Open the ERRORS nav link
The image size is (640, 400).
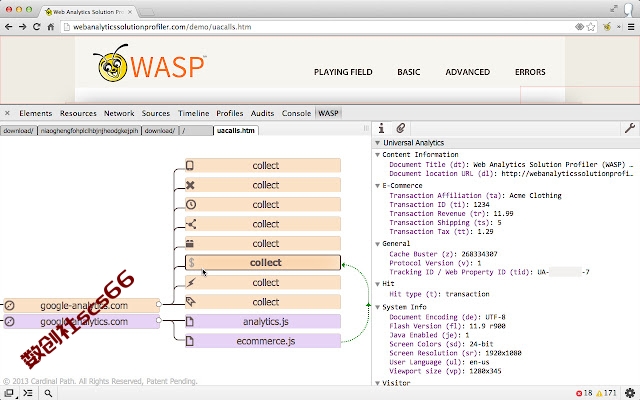pos(530,72)
